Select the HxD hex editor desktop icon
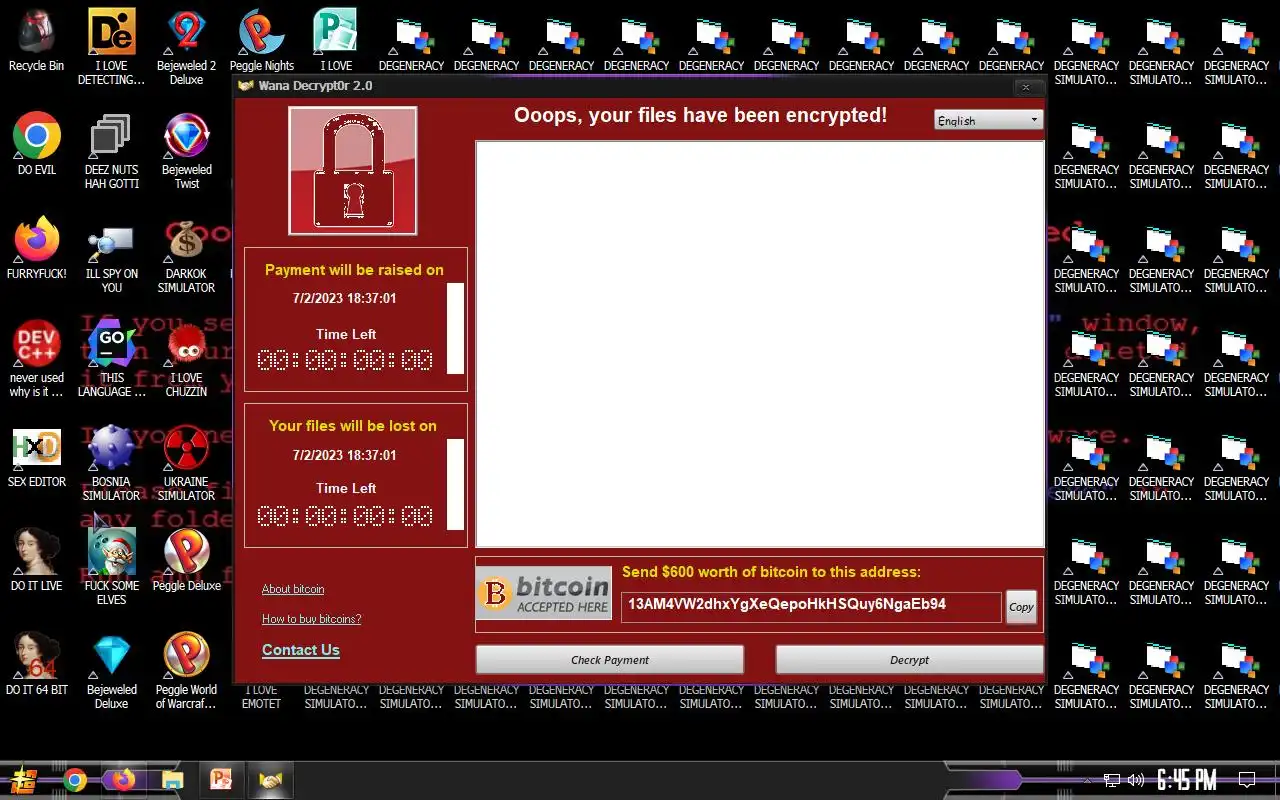Viewport: 1280px width, 800px height. pyautogui.click(x=37, y=456)
